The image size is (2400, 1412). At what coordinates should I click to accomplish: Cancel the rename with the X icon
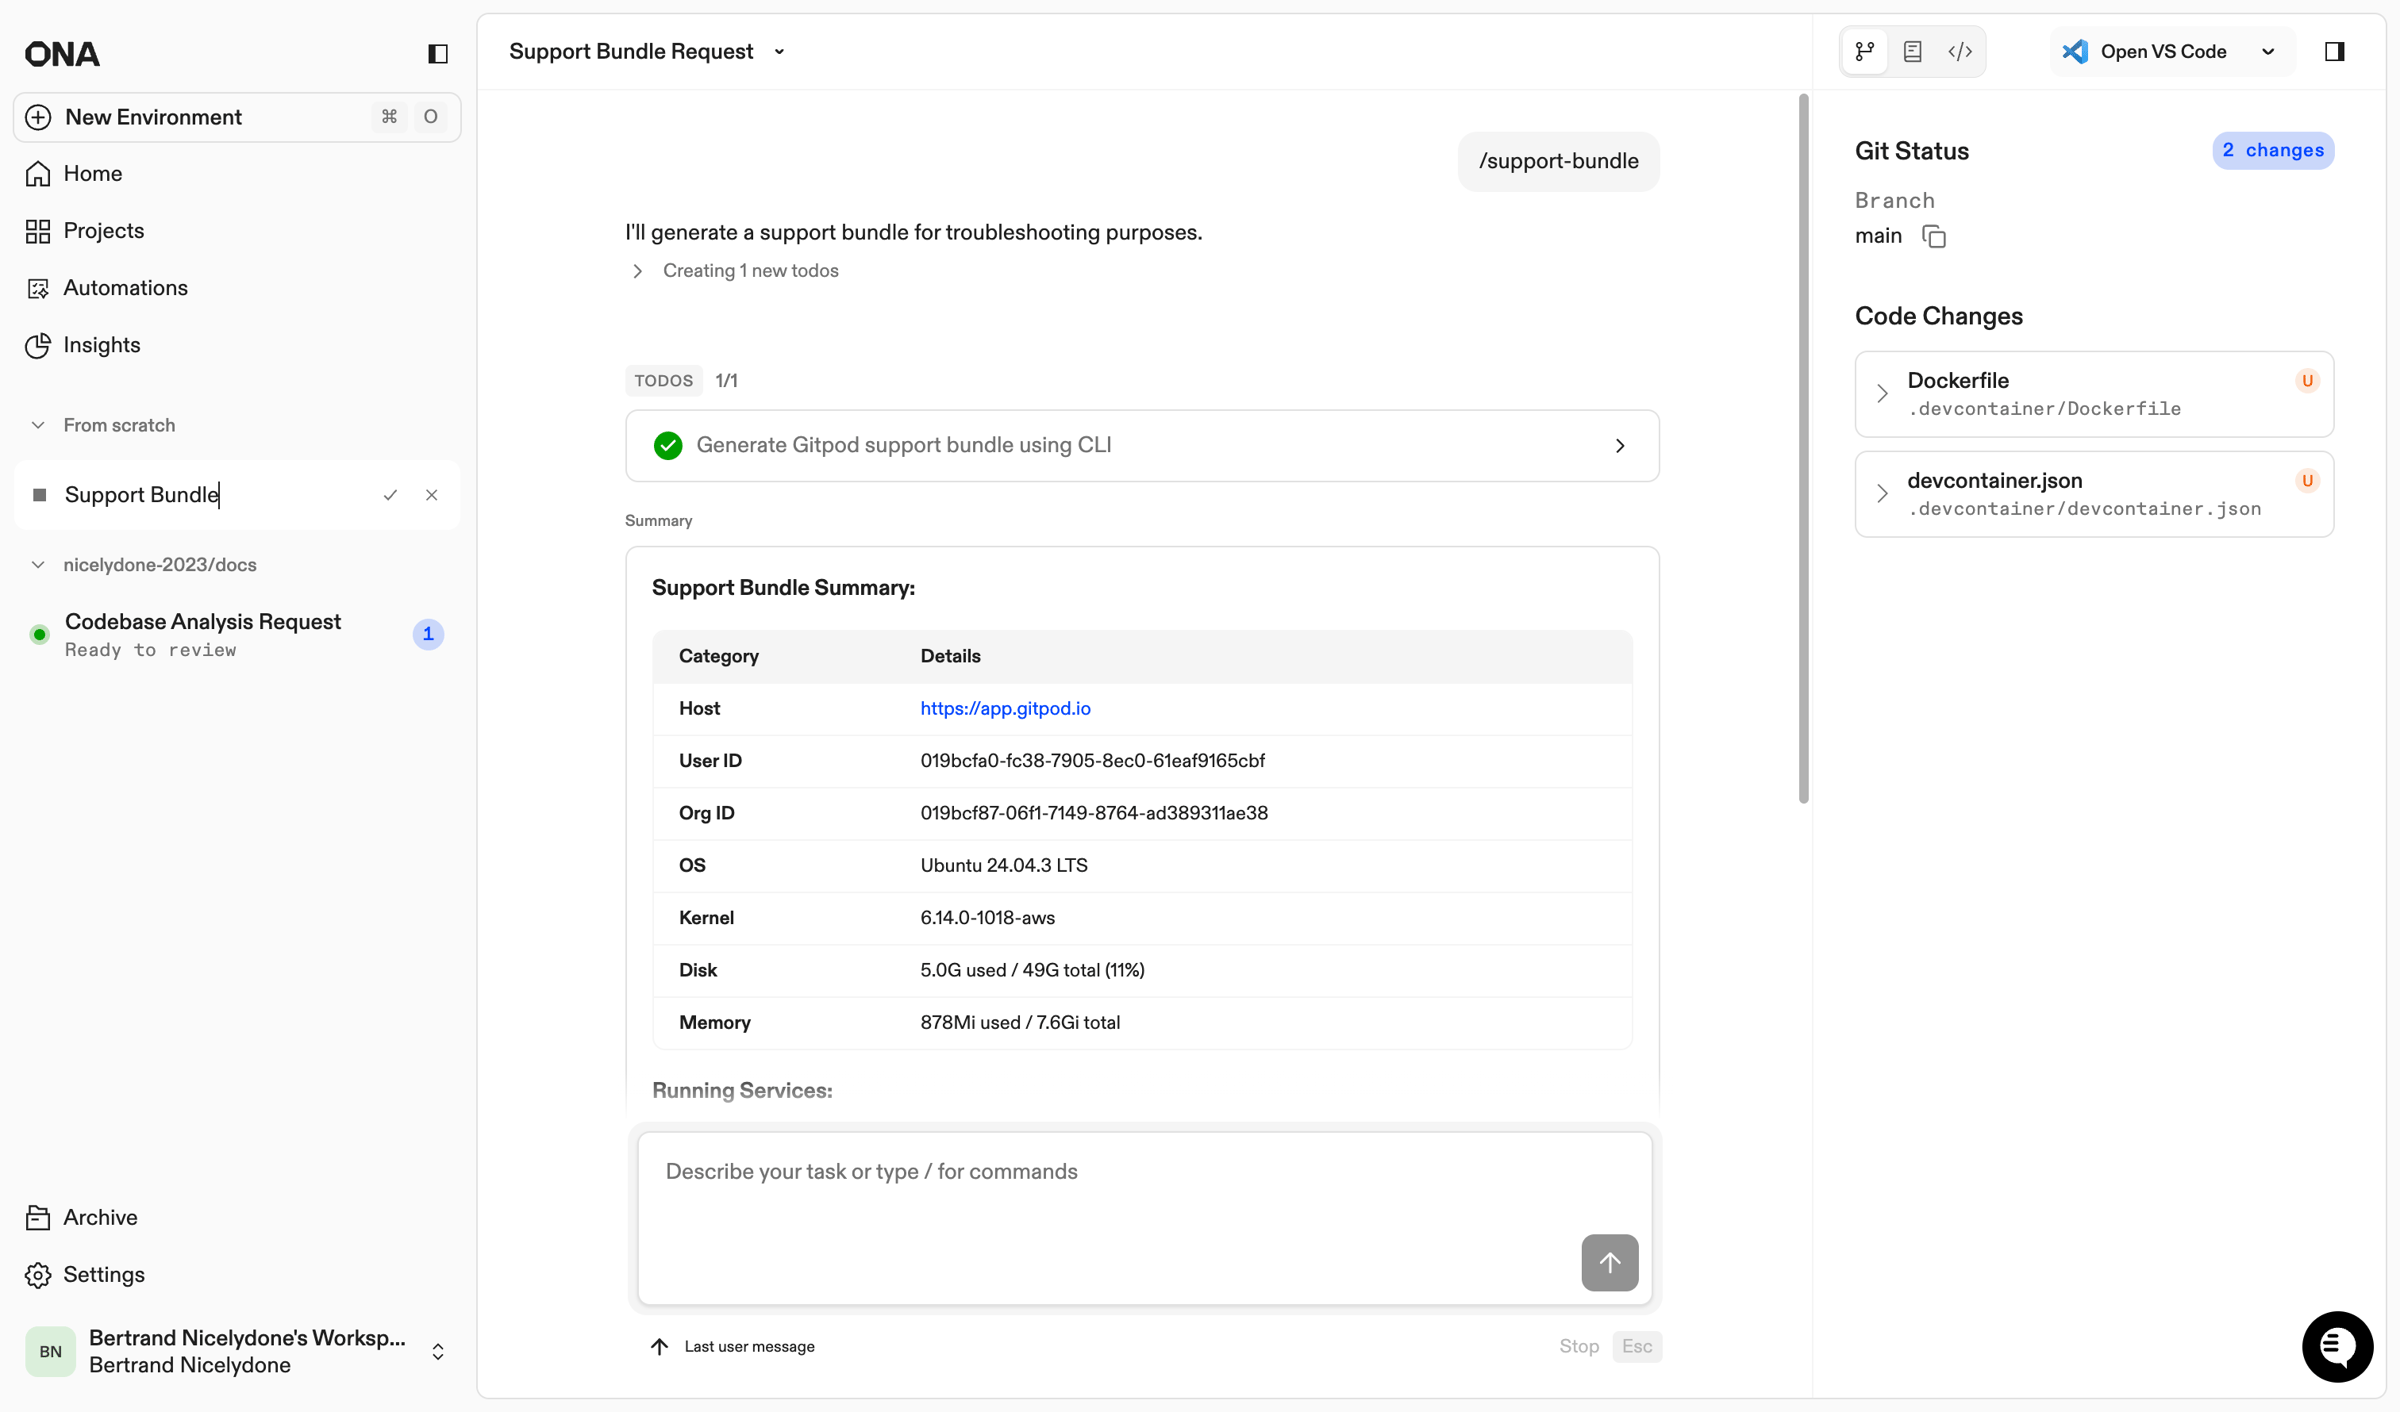431,495
